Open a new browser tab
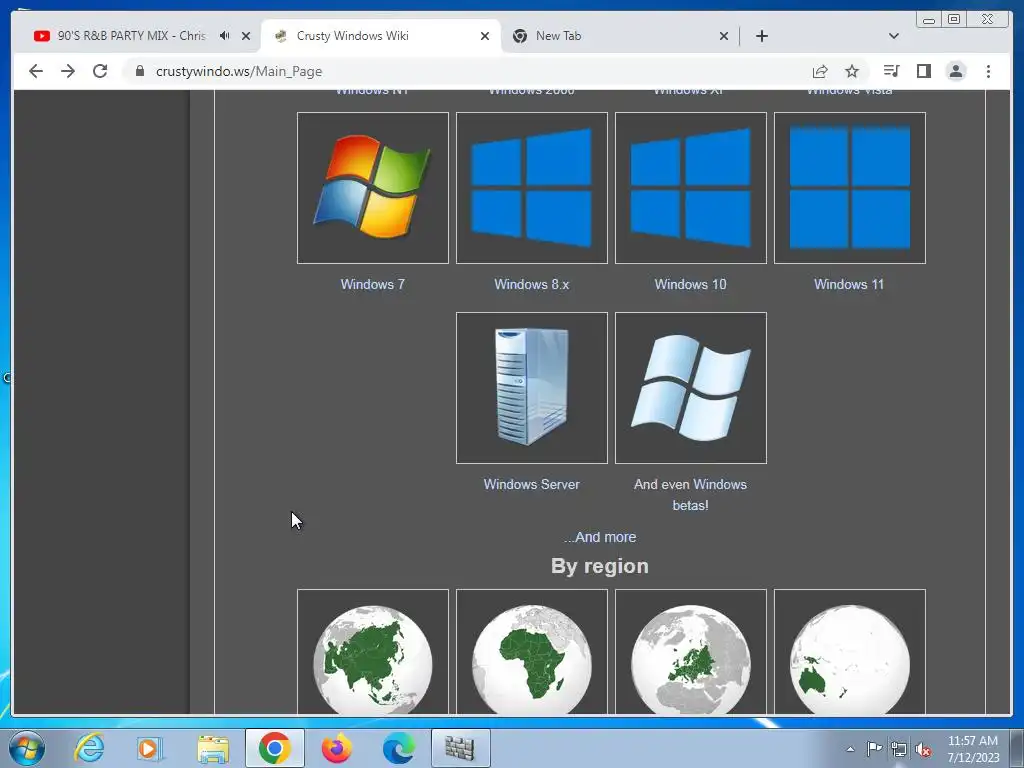 coord(762,36)
